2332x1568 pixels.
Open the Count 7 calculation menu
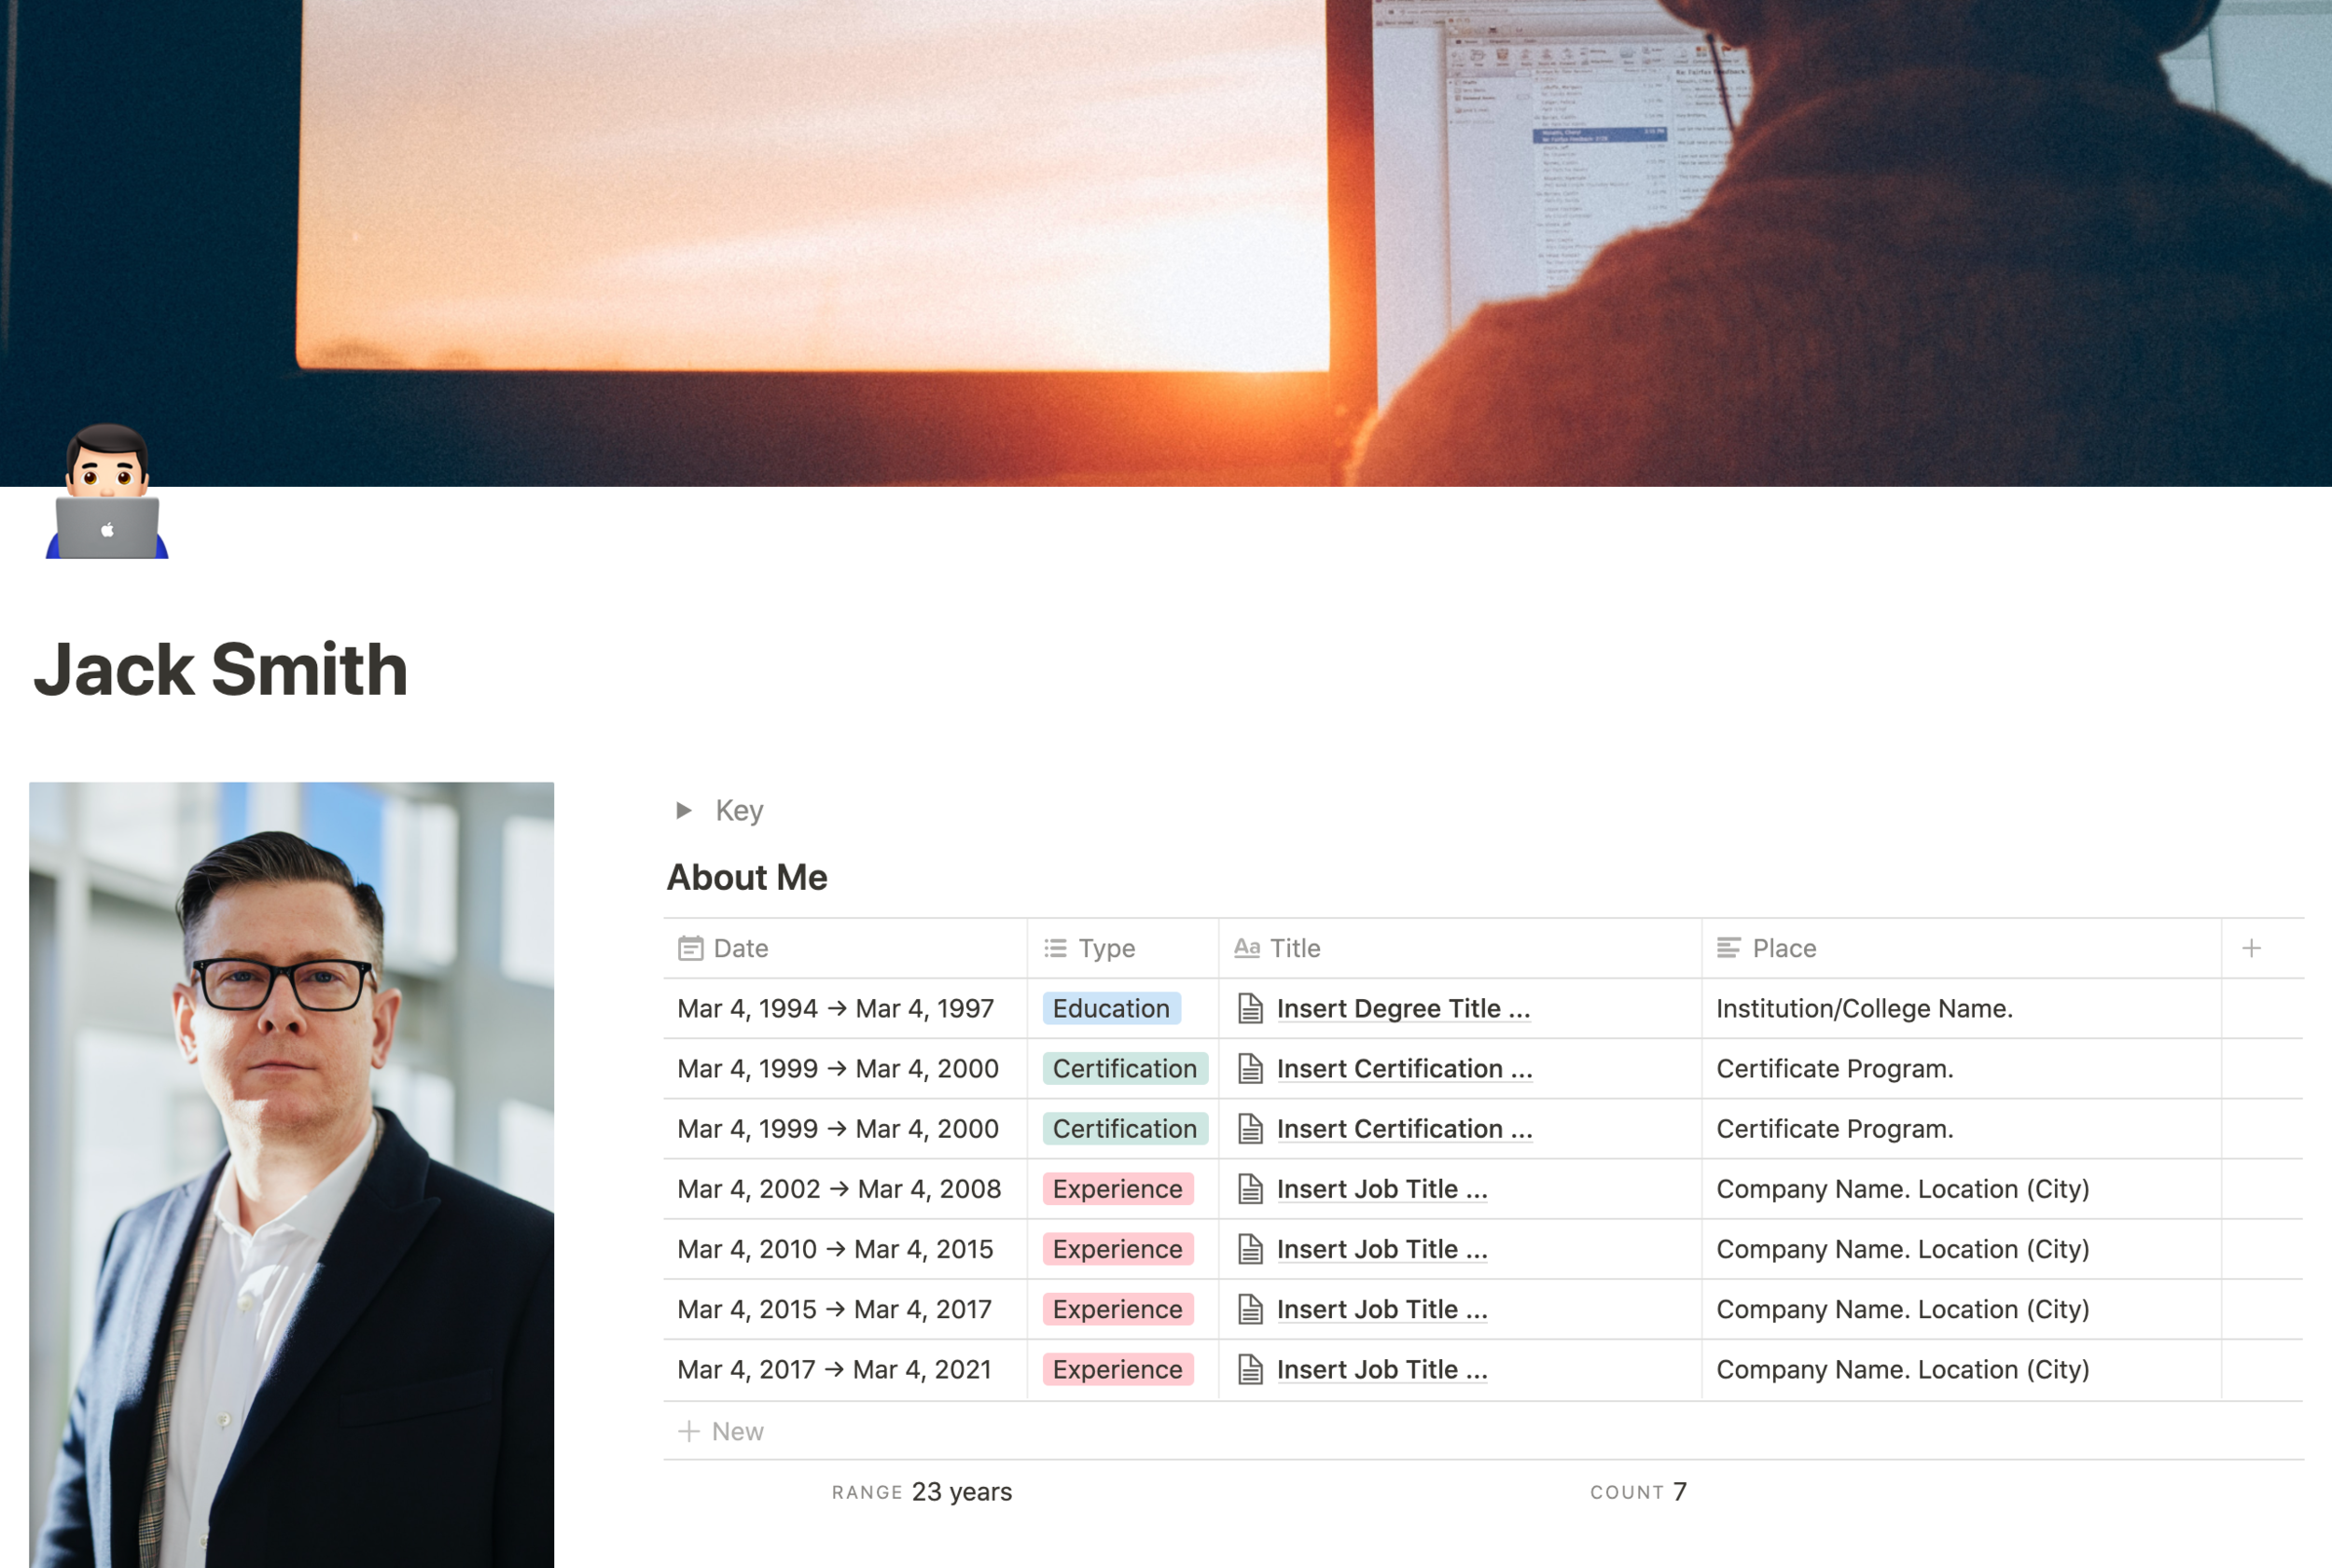[x=1638, y=1491]
